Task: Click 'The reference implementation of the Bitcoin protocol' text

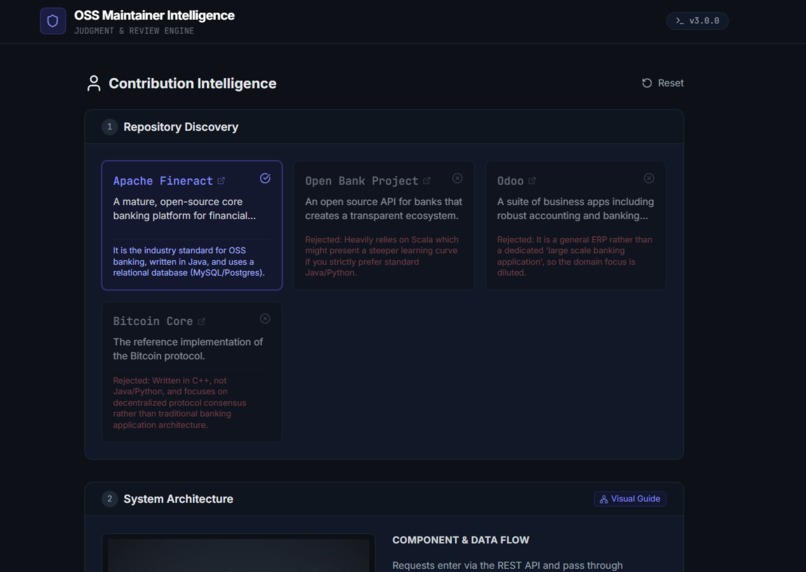Action: (x=188, y=349)
